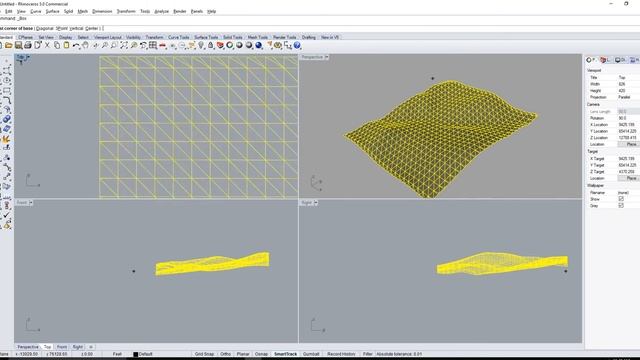This screenshot has width=640, height=360.
Task: Select the yellow Explode tool in sidebar
Action: [x=7, y=139]
